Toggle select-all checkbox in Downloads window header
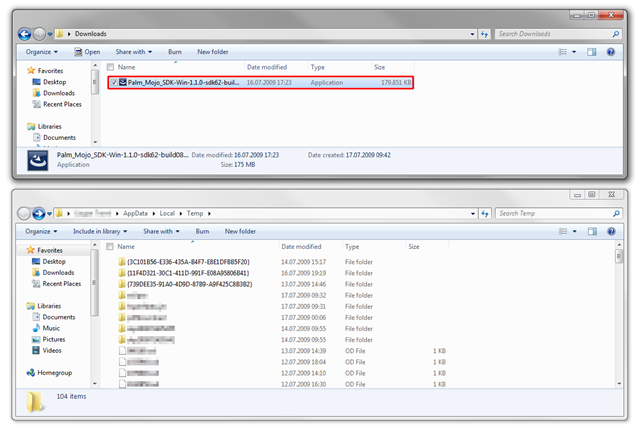This screenshot has height=431, width=640. point(110,67)
